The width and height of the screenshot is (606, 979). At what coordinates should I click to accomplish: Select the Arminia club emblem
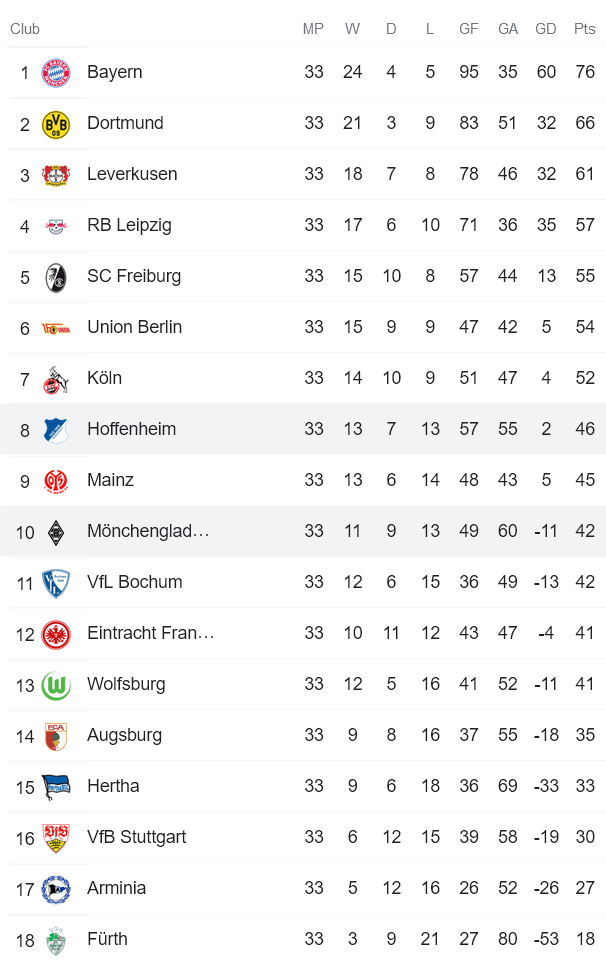57,888
